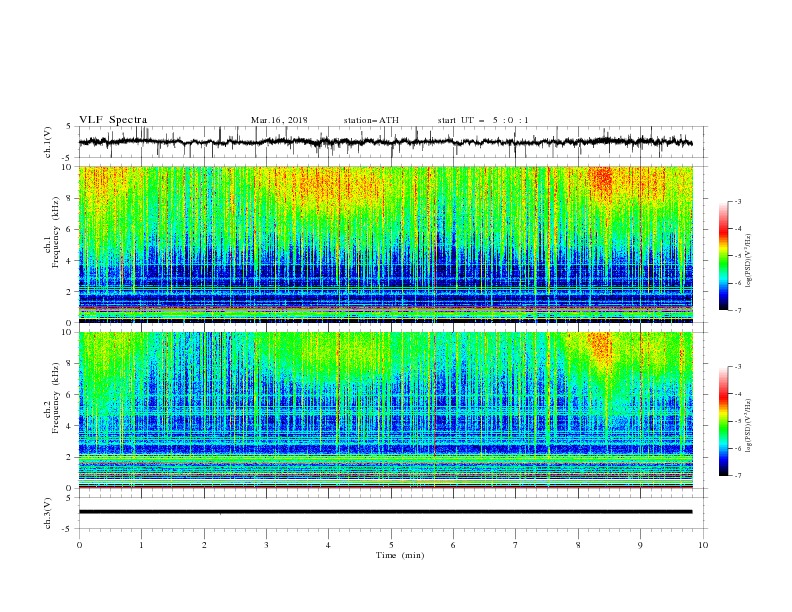Click the ch.1 color bar "log(PSD)" label
The width and height of the screenshot is (792, 612).
(748, 261)
